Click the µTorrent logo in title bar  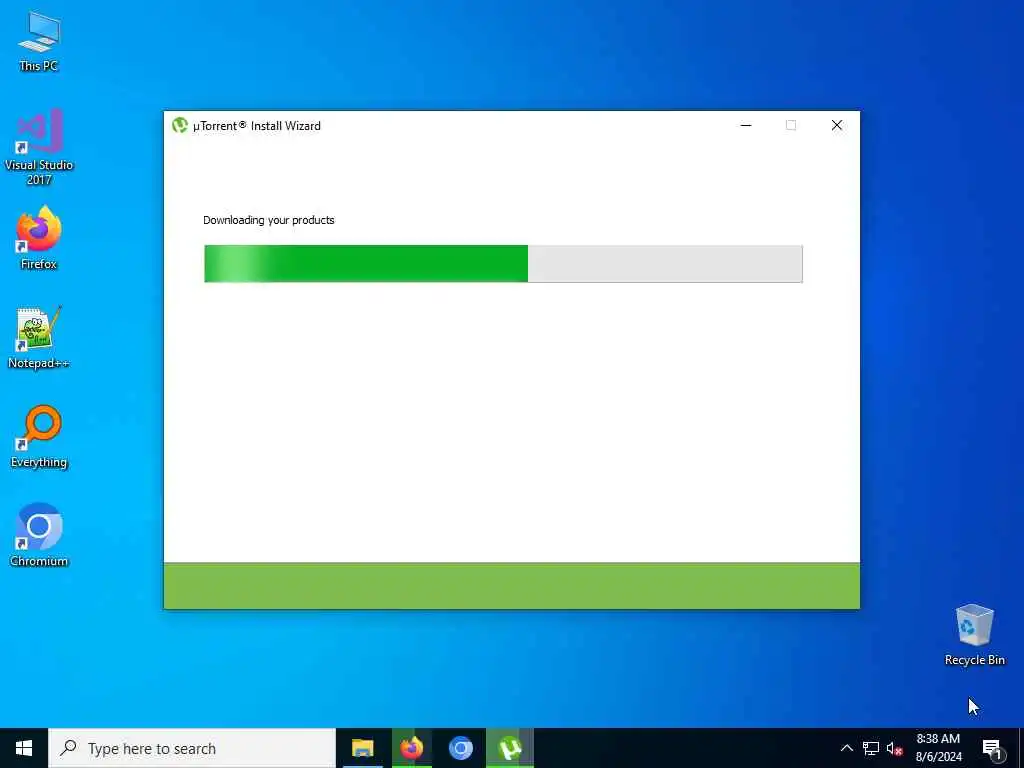(180, 125)
